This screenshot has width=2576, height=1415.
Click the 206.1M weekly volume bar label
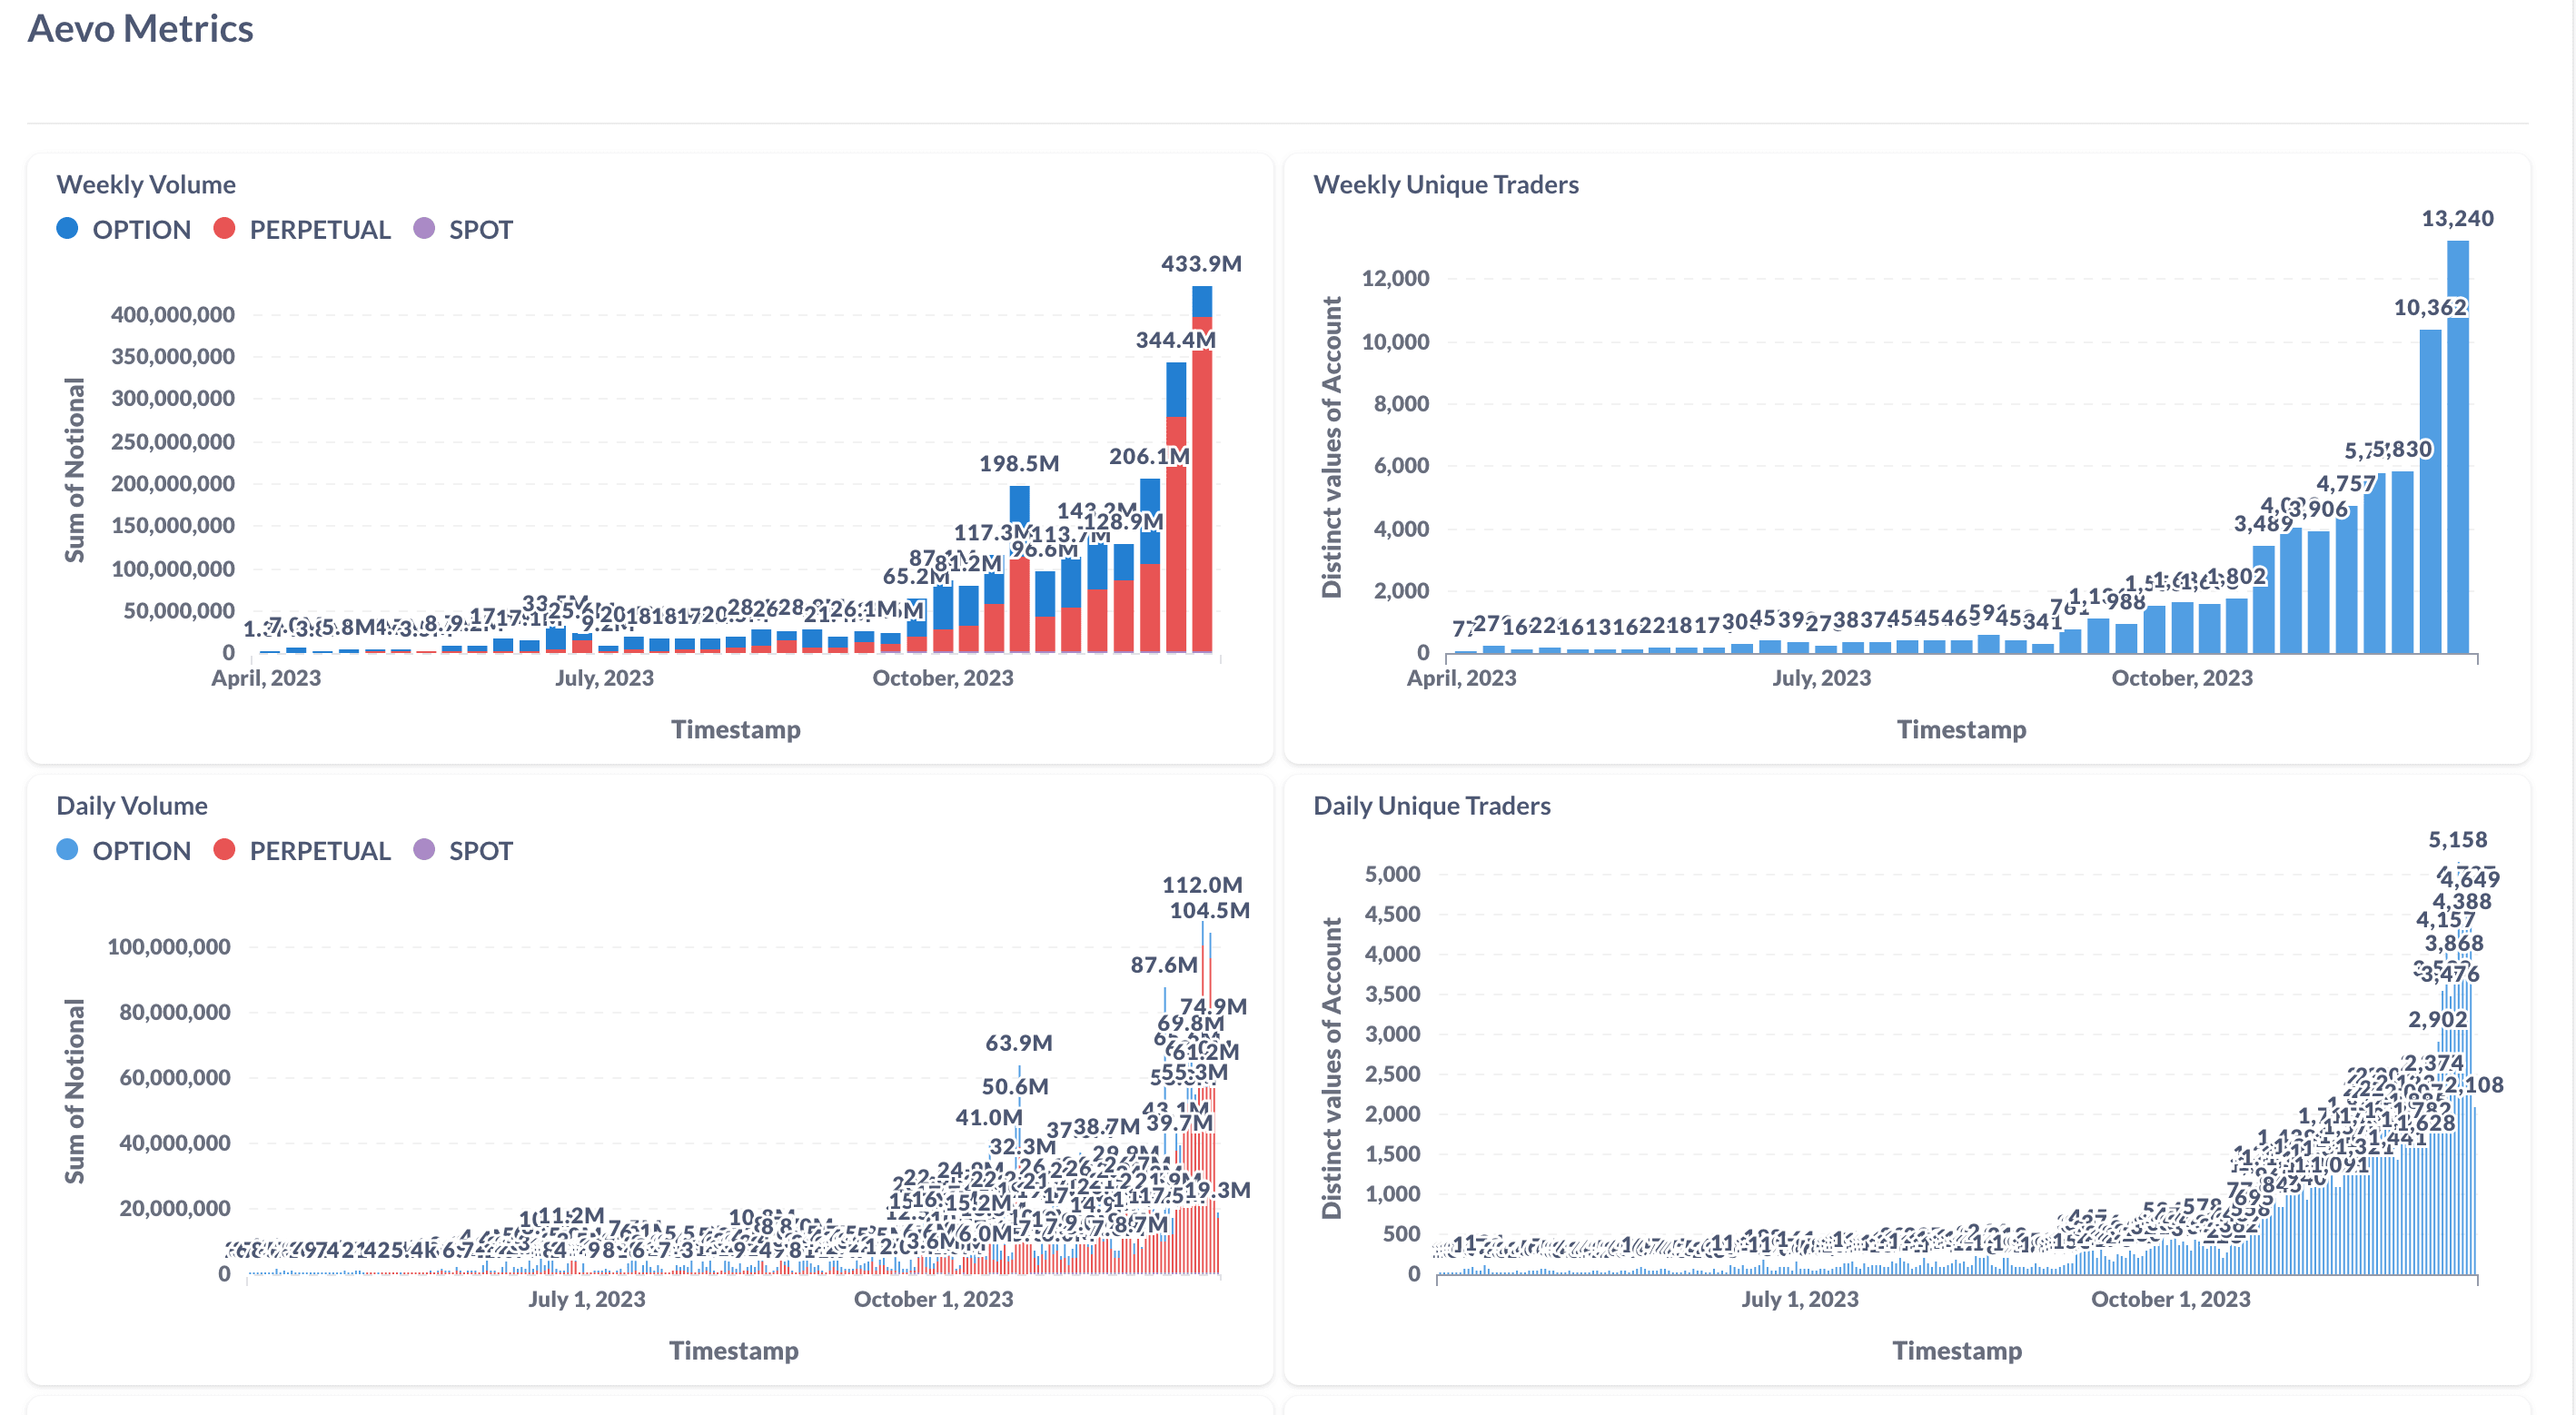pos(1149,457)
